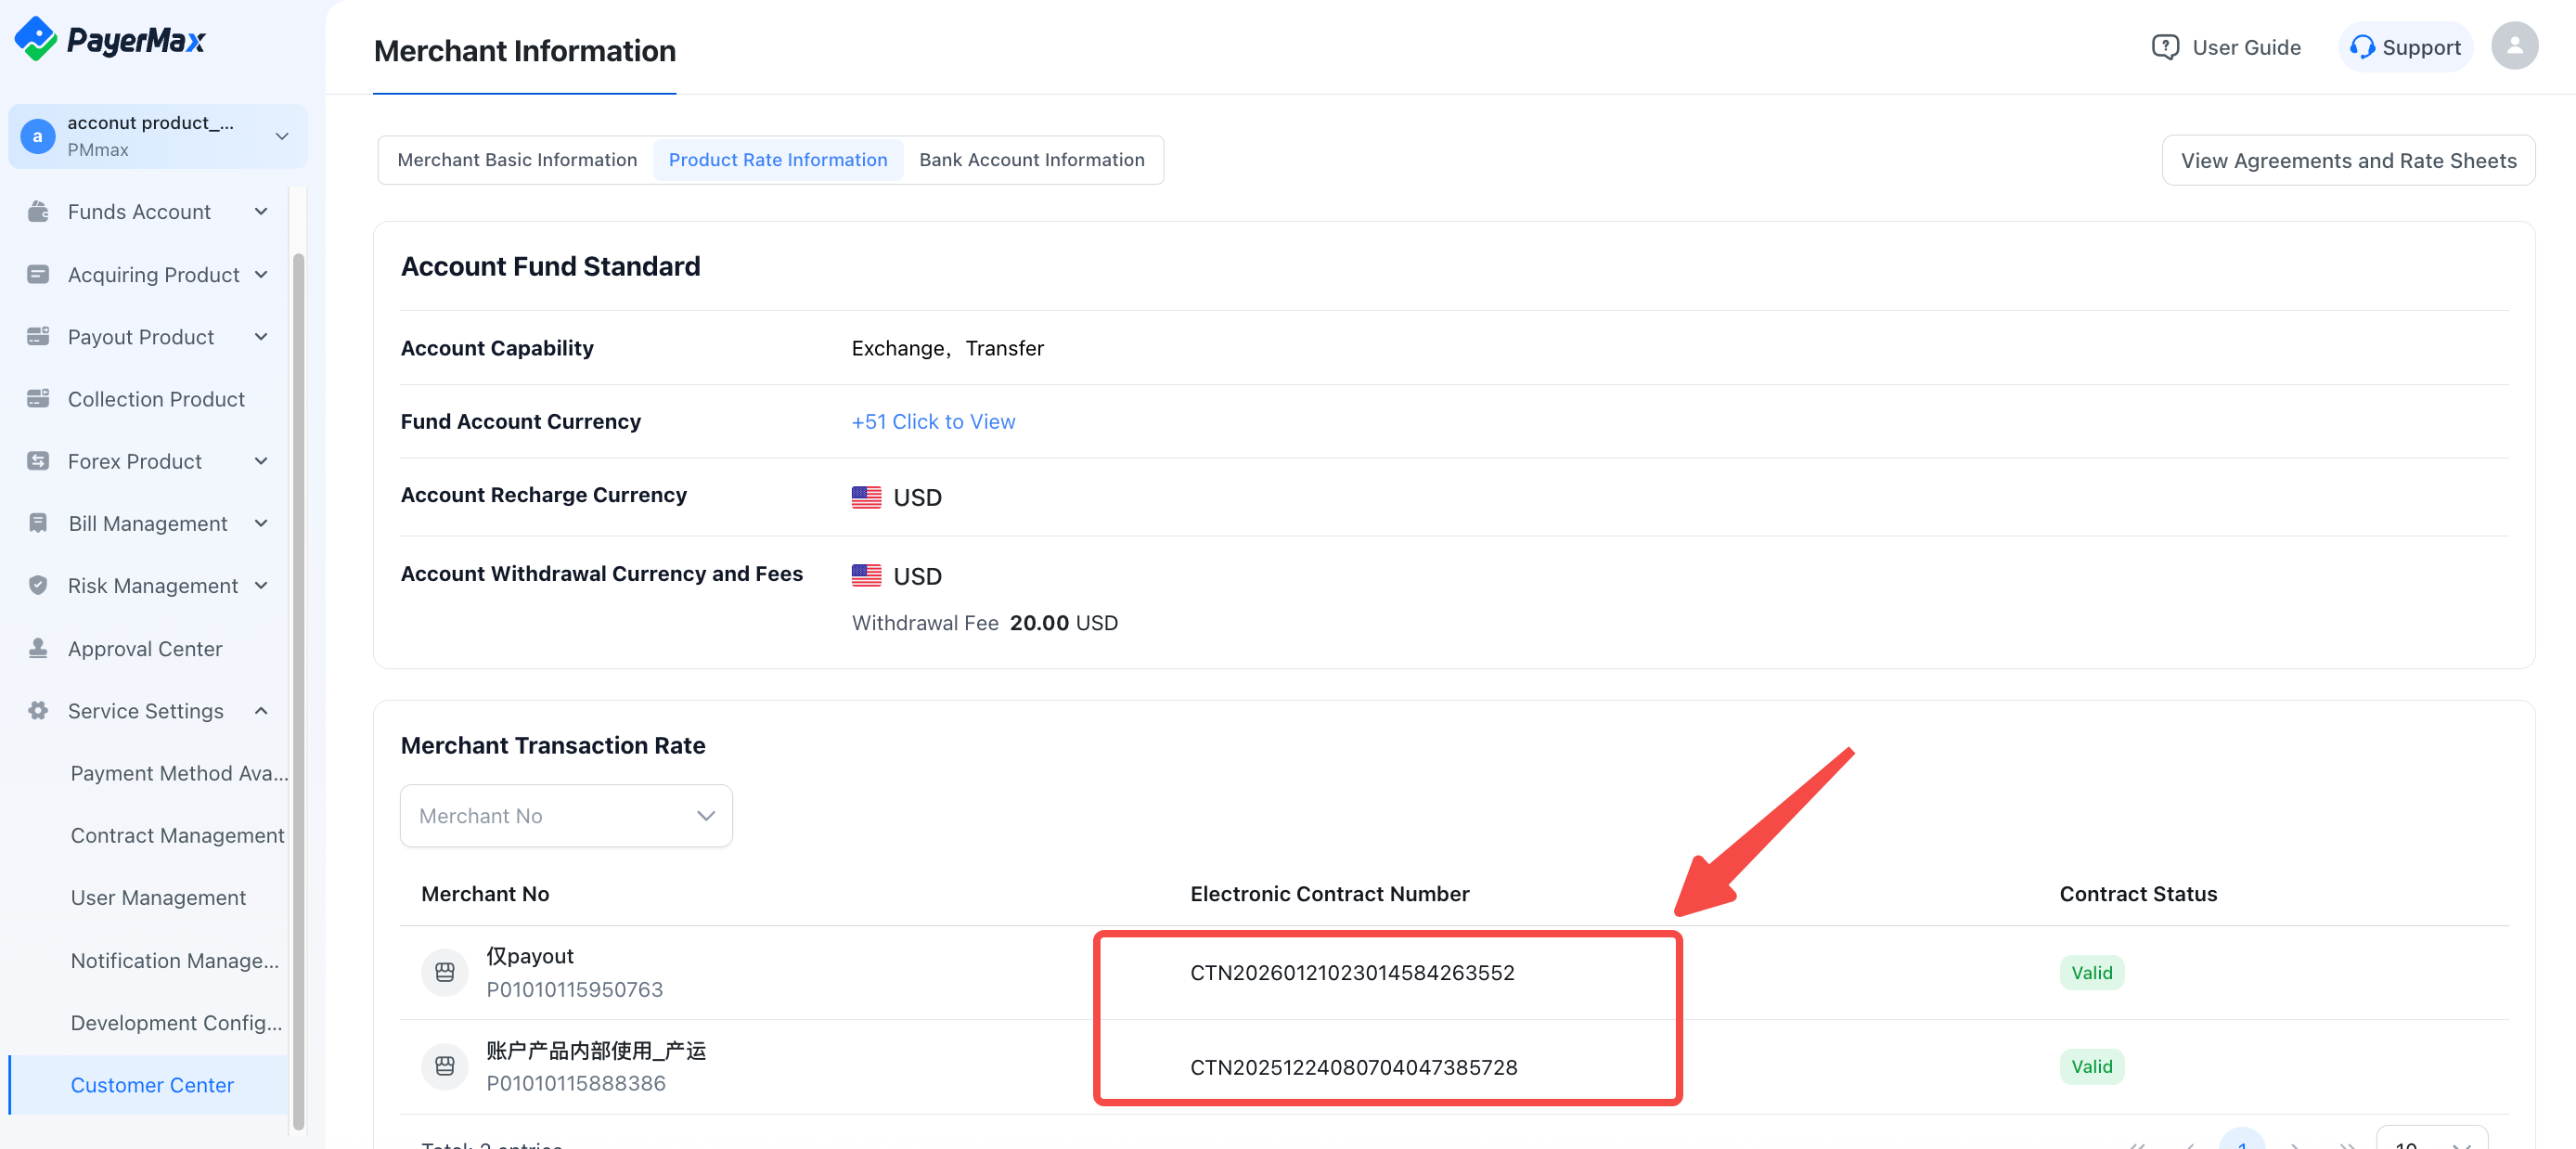Screen dimensions: 2576x1149
Task: Expand the account switcher chevron
Action: pyautogui.click(x=282, y=136)
